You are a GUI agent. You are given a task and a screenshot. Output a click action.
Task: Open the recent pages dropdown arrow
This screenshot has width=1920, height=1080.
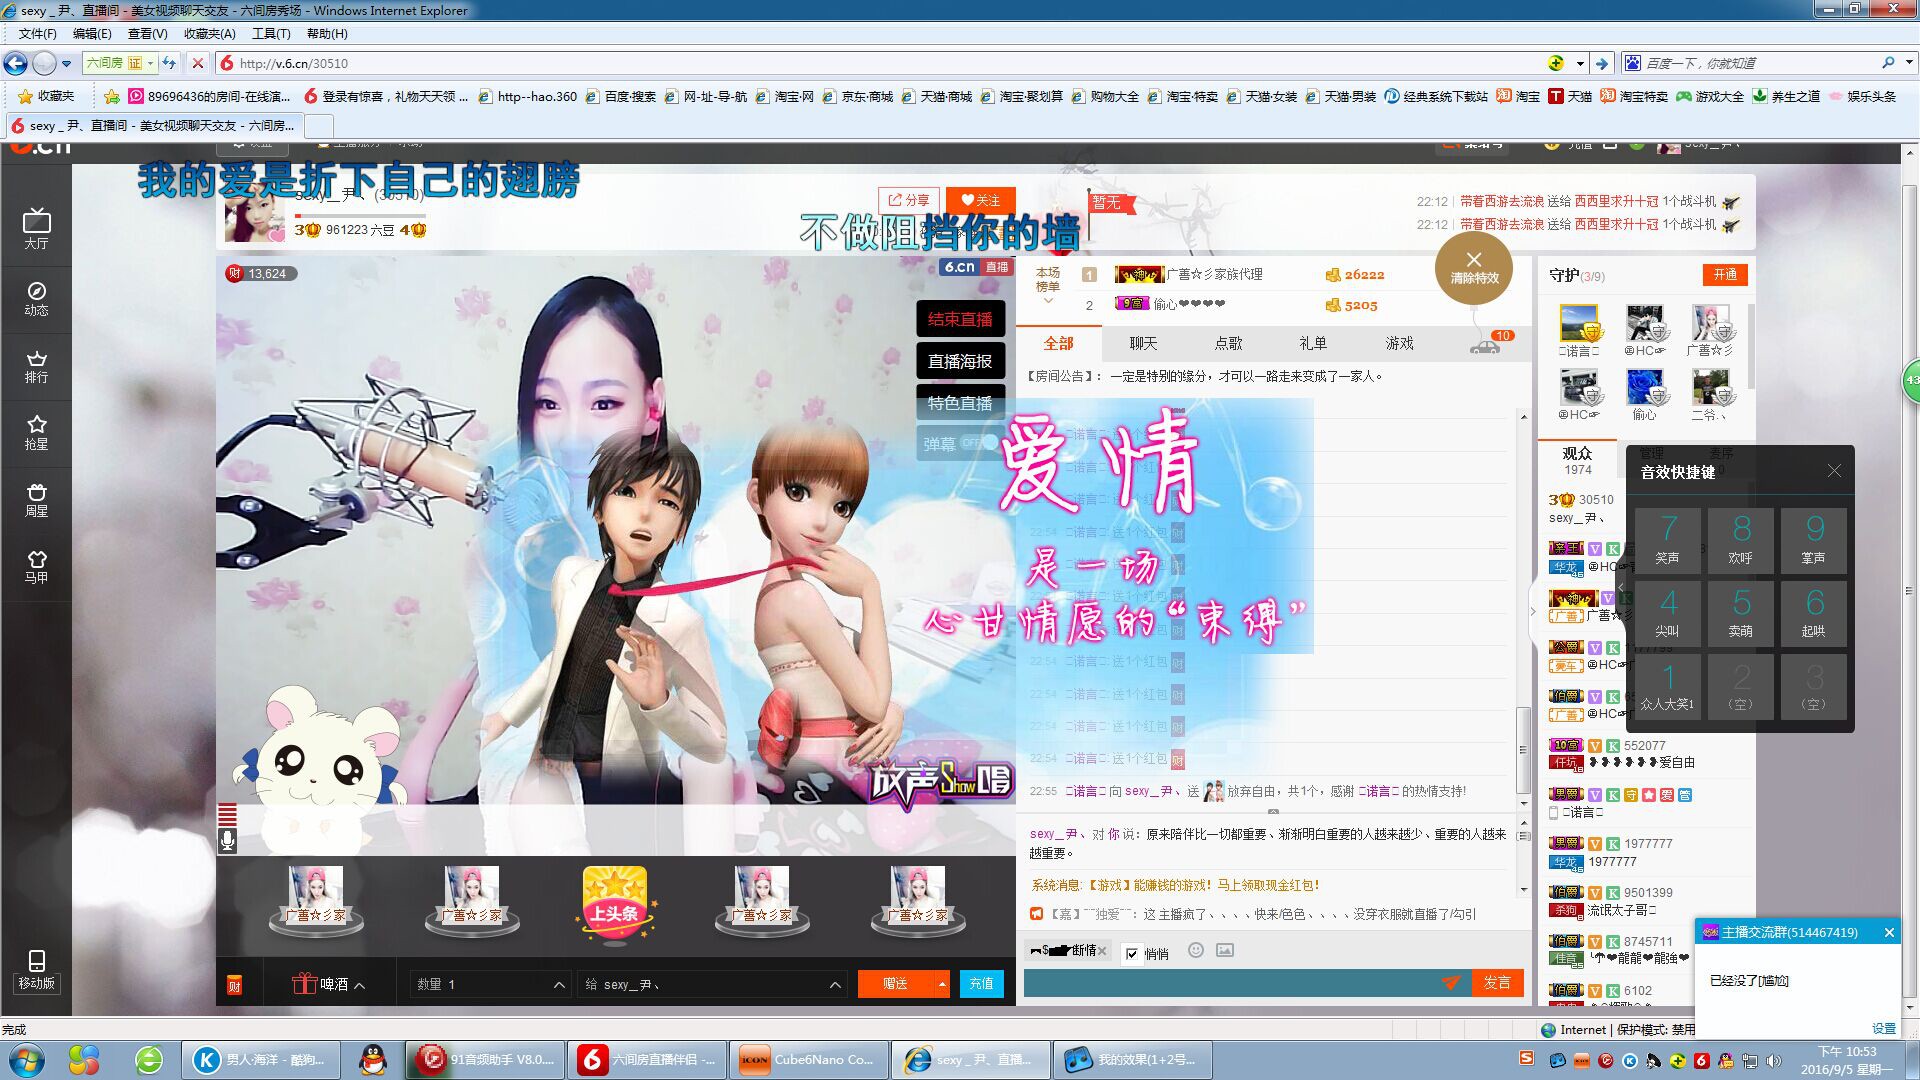(66, 63)
